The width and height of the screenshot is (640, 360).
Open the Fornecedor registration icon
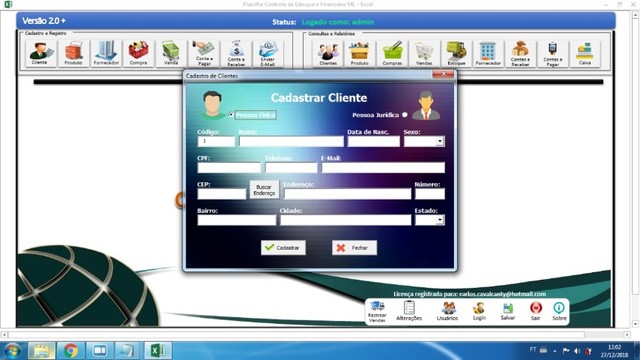click(106, 53)
